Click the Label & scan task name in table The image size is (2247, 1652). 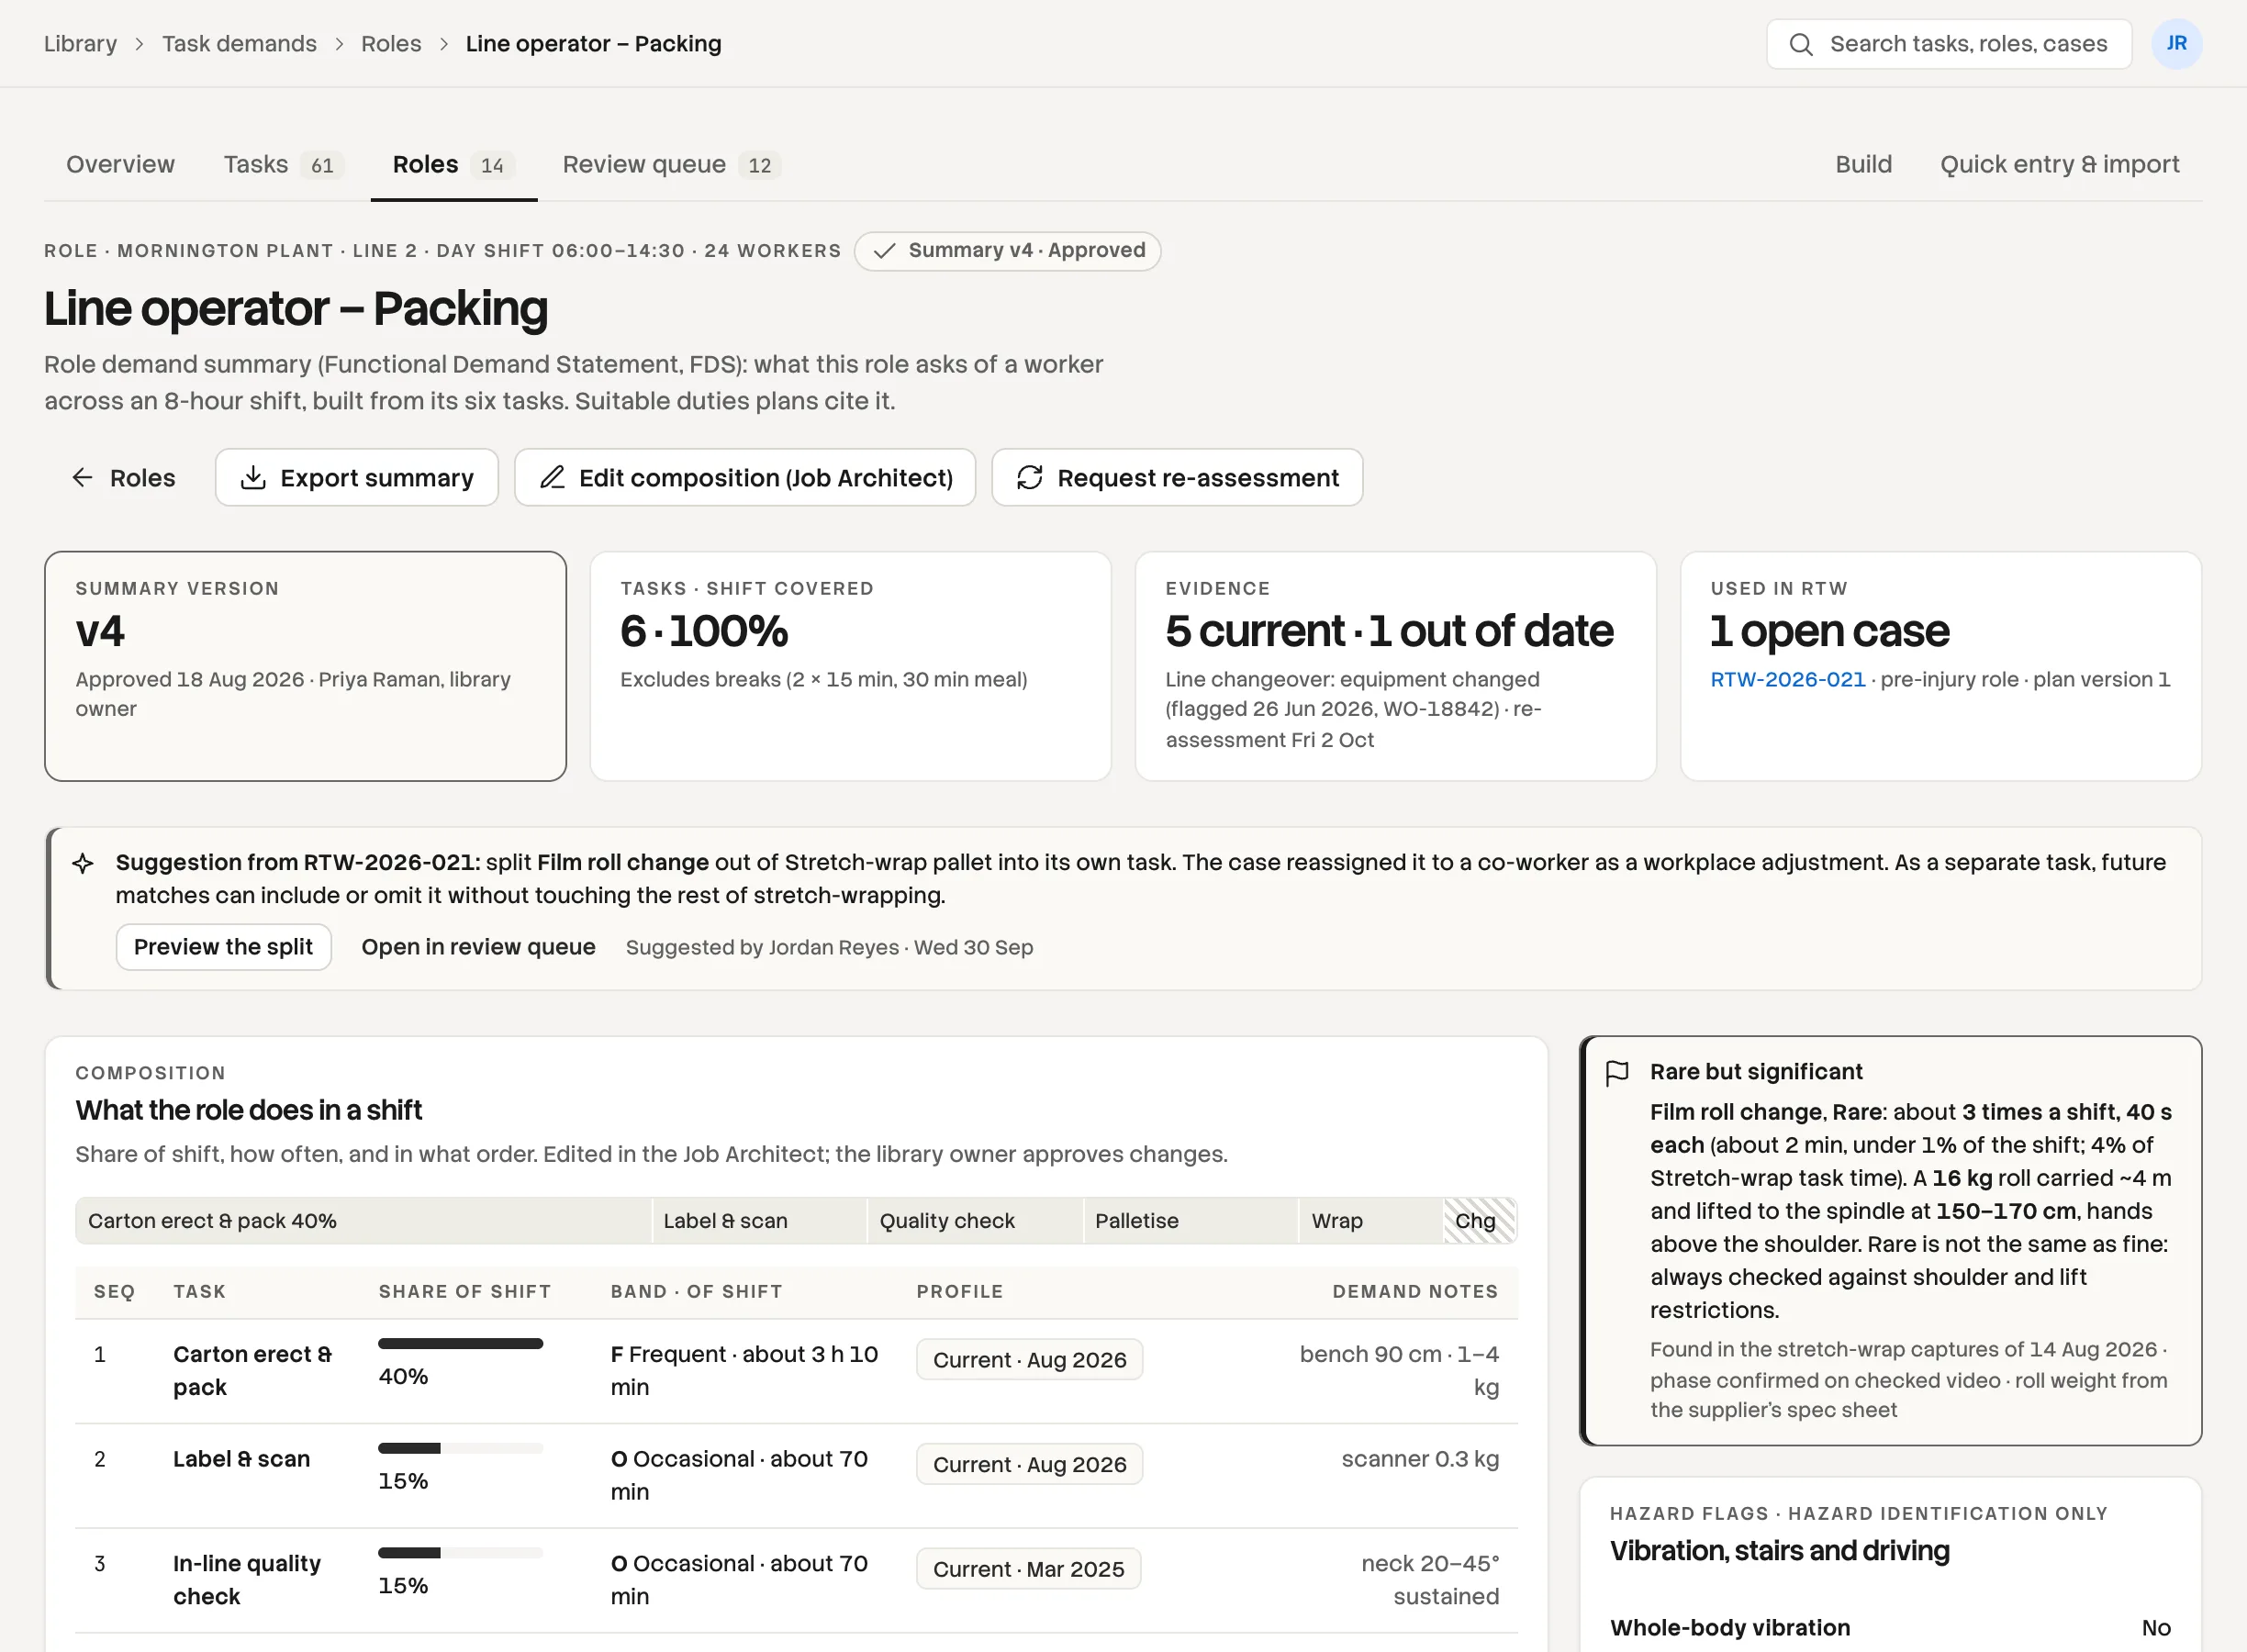tap(241, 1459)
